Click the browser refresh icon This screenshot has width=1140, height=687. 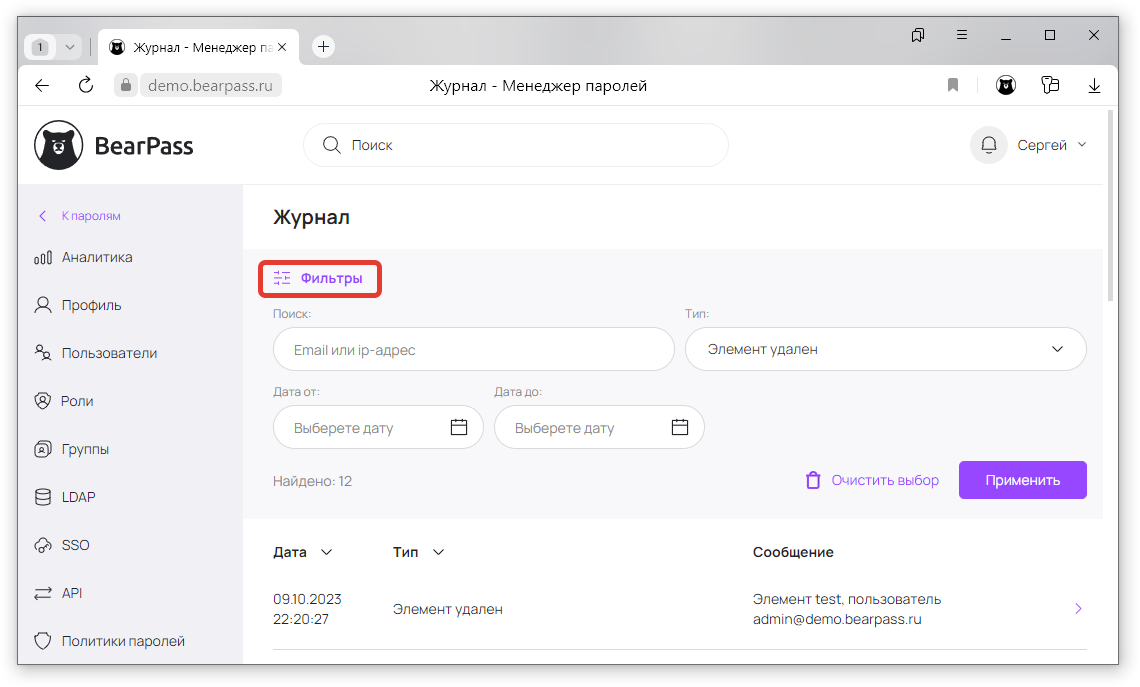coord(86,85)
